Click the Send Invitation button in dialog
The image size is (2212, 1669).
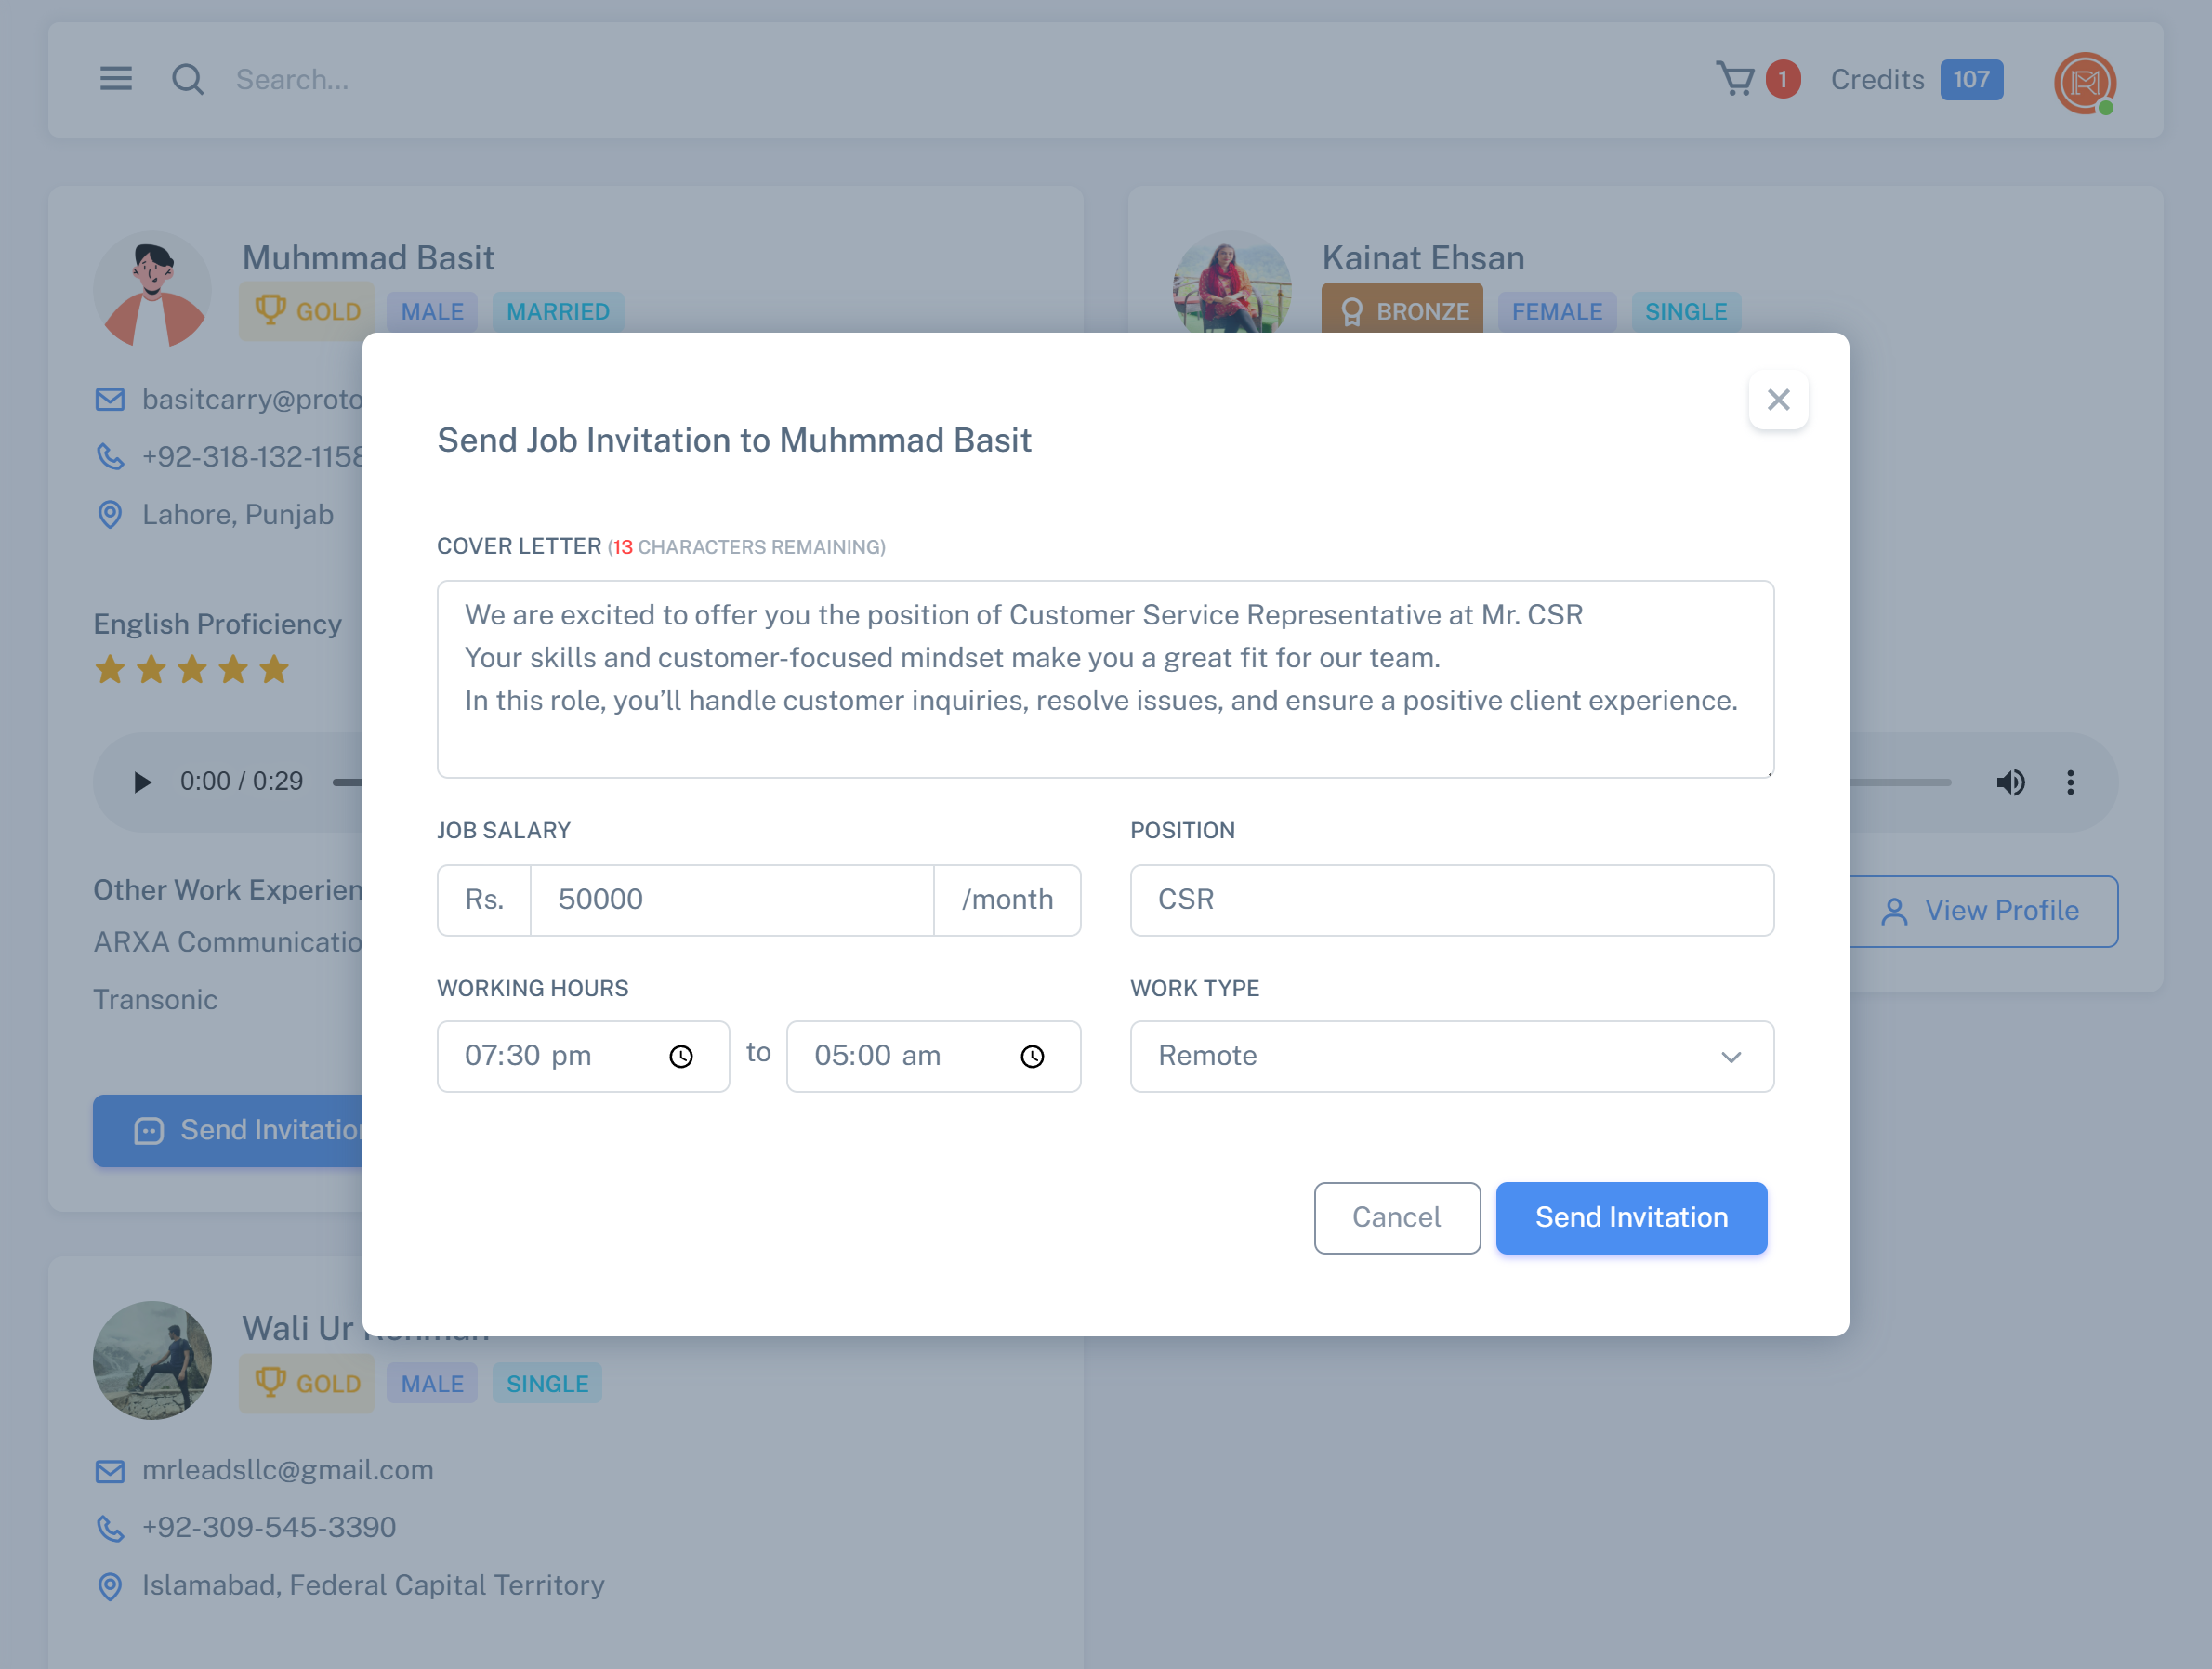click(1630, 1217)
